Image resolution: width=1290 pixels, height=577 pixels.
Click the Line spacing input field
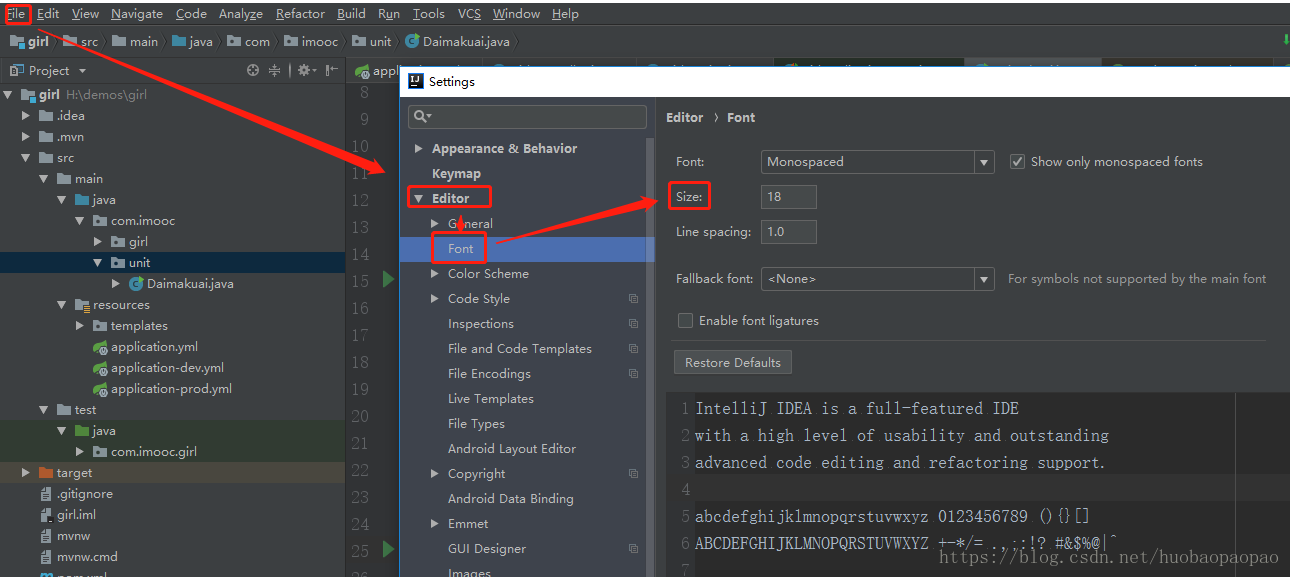[x=788, y=232]
